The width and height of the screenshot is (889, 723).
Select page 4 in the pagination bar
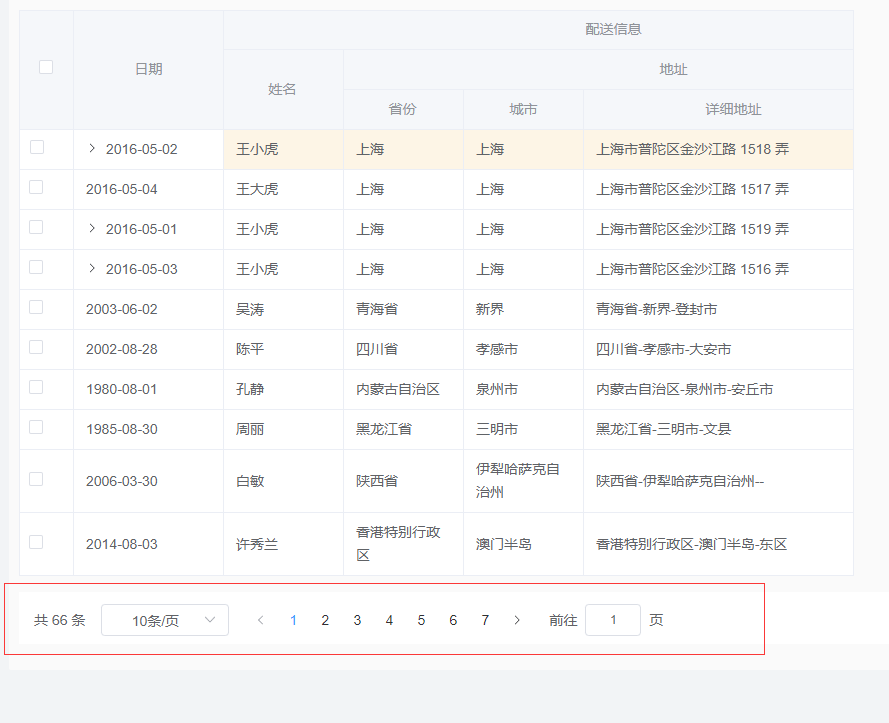[x=389, y=620]
